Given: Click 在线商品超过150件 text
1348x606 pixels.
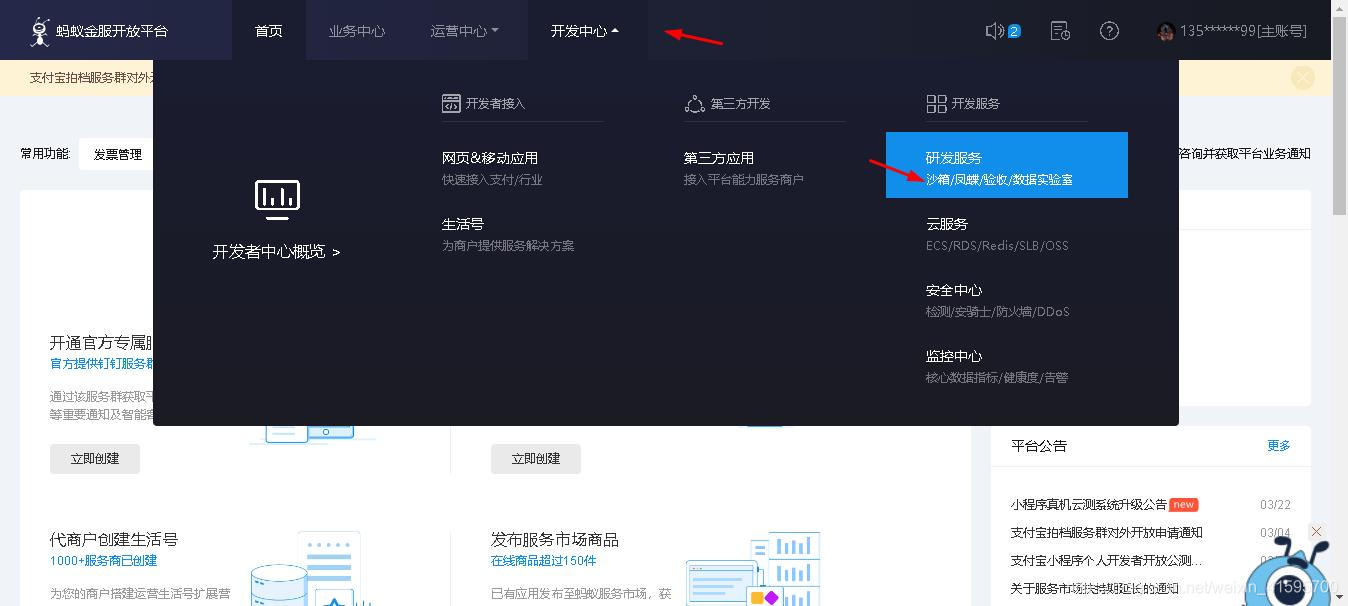Looking at the screenshot, I should pyautogui.click(x=543, y=561).
